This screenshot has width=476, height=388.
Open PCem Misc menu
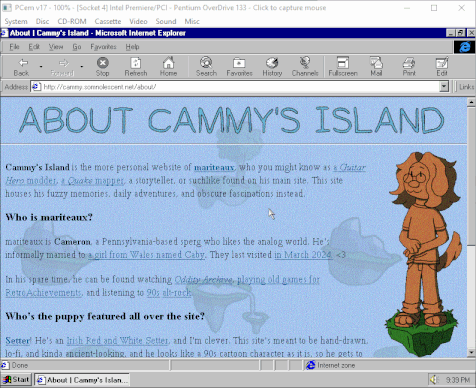point(192,21)
